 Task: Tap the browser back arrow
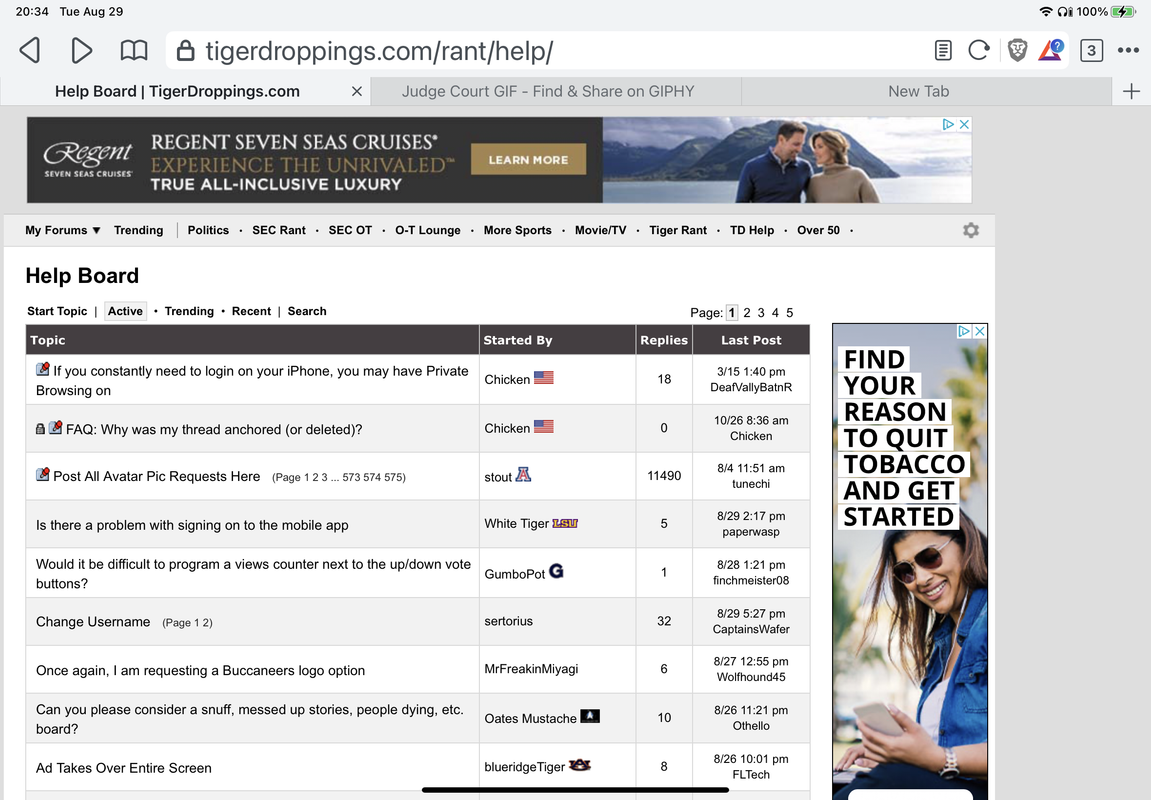click(29, 51)
